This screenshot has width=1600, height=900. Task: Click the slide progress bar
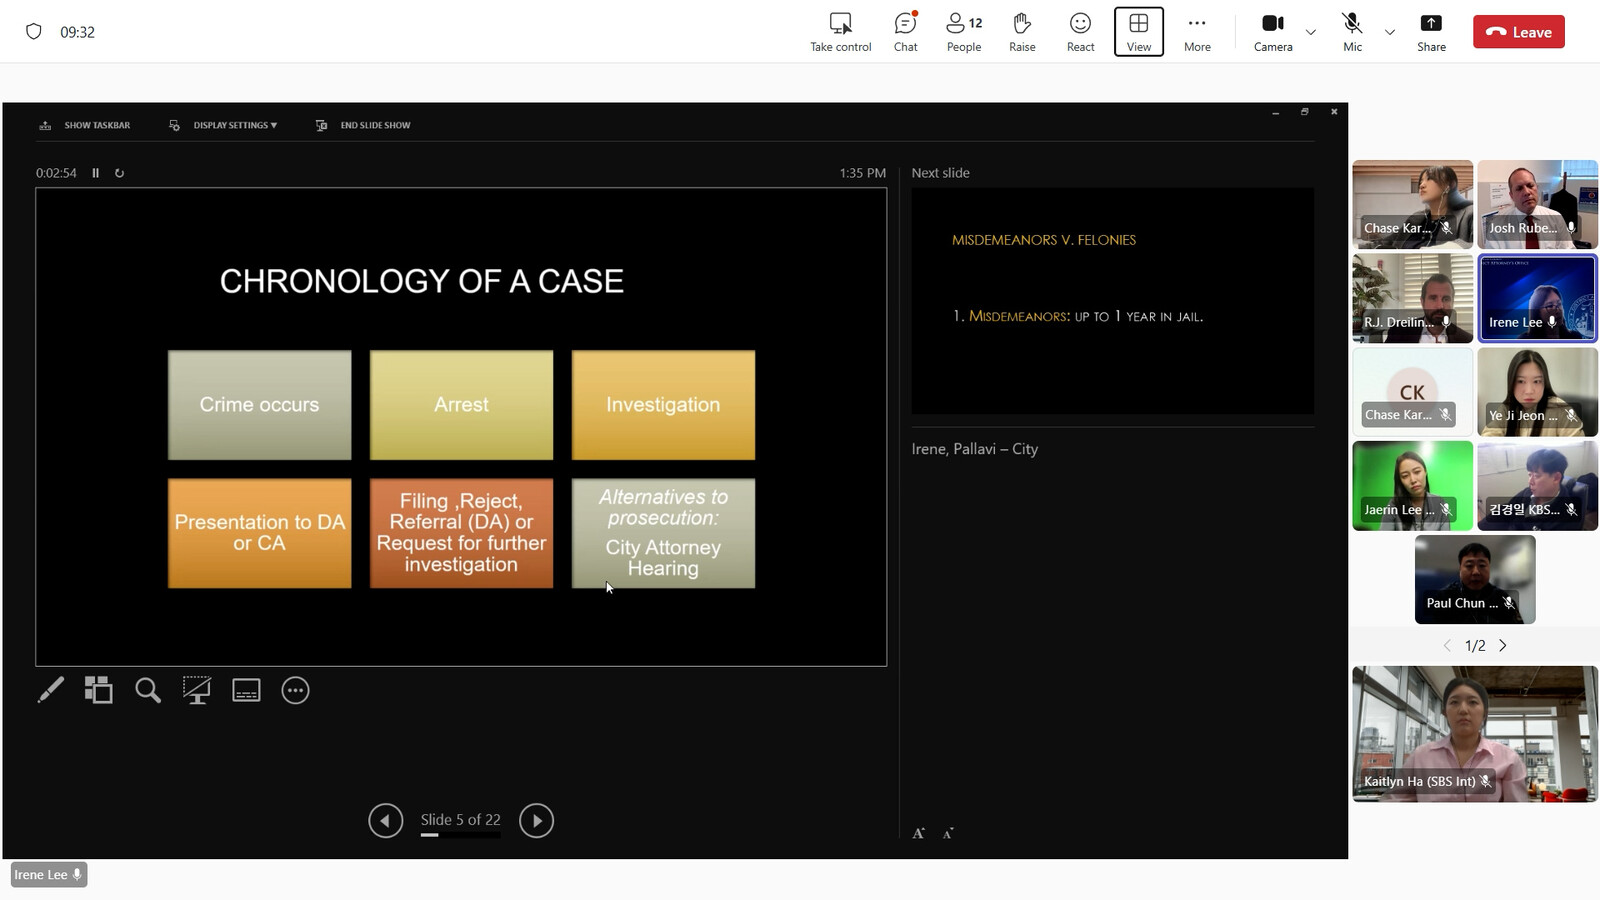(x=460, y=835)
